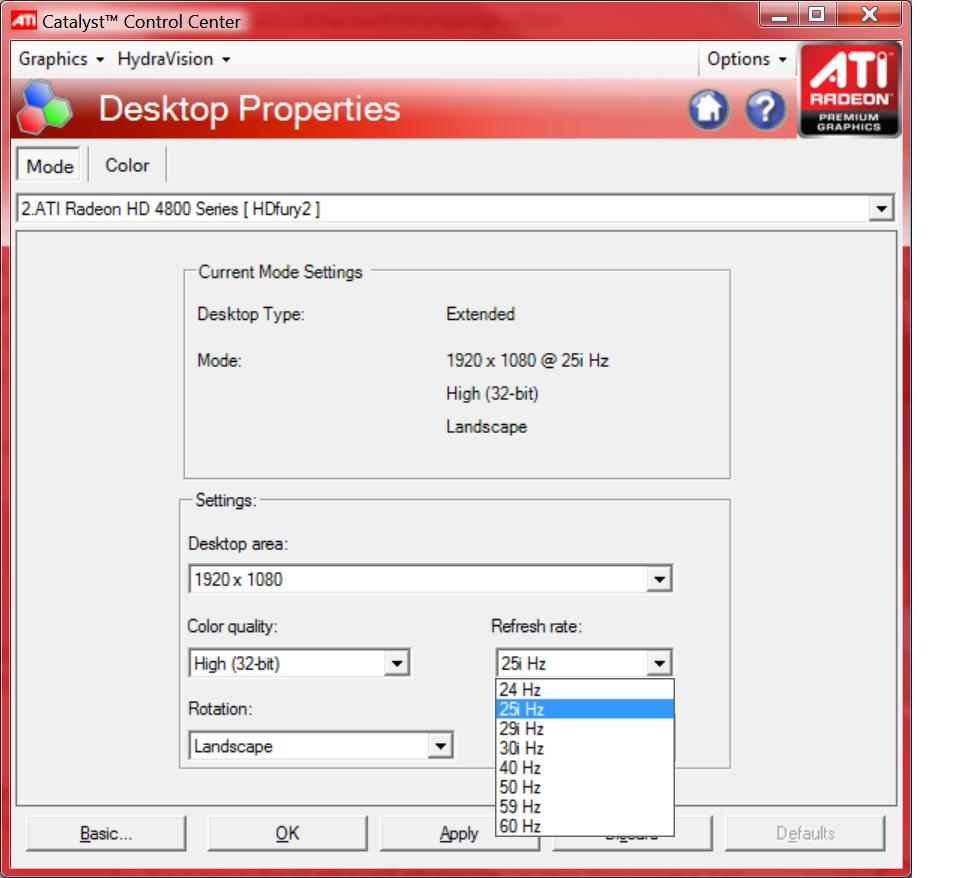Maximize the Catalyst Control Center window
960x878 pixels.
(816, 15)
